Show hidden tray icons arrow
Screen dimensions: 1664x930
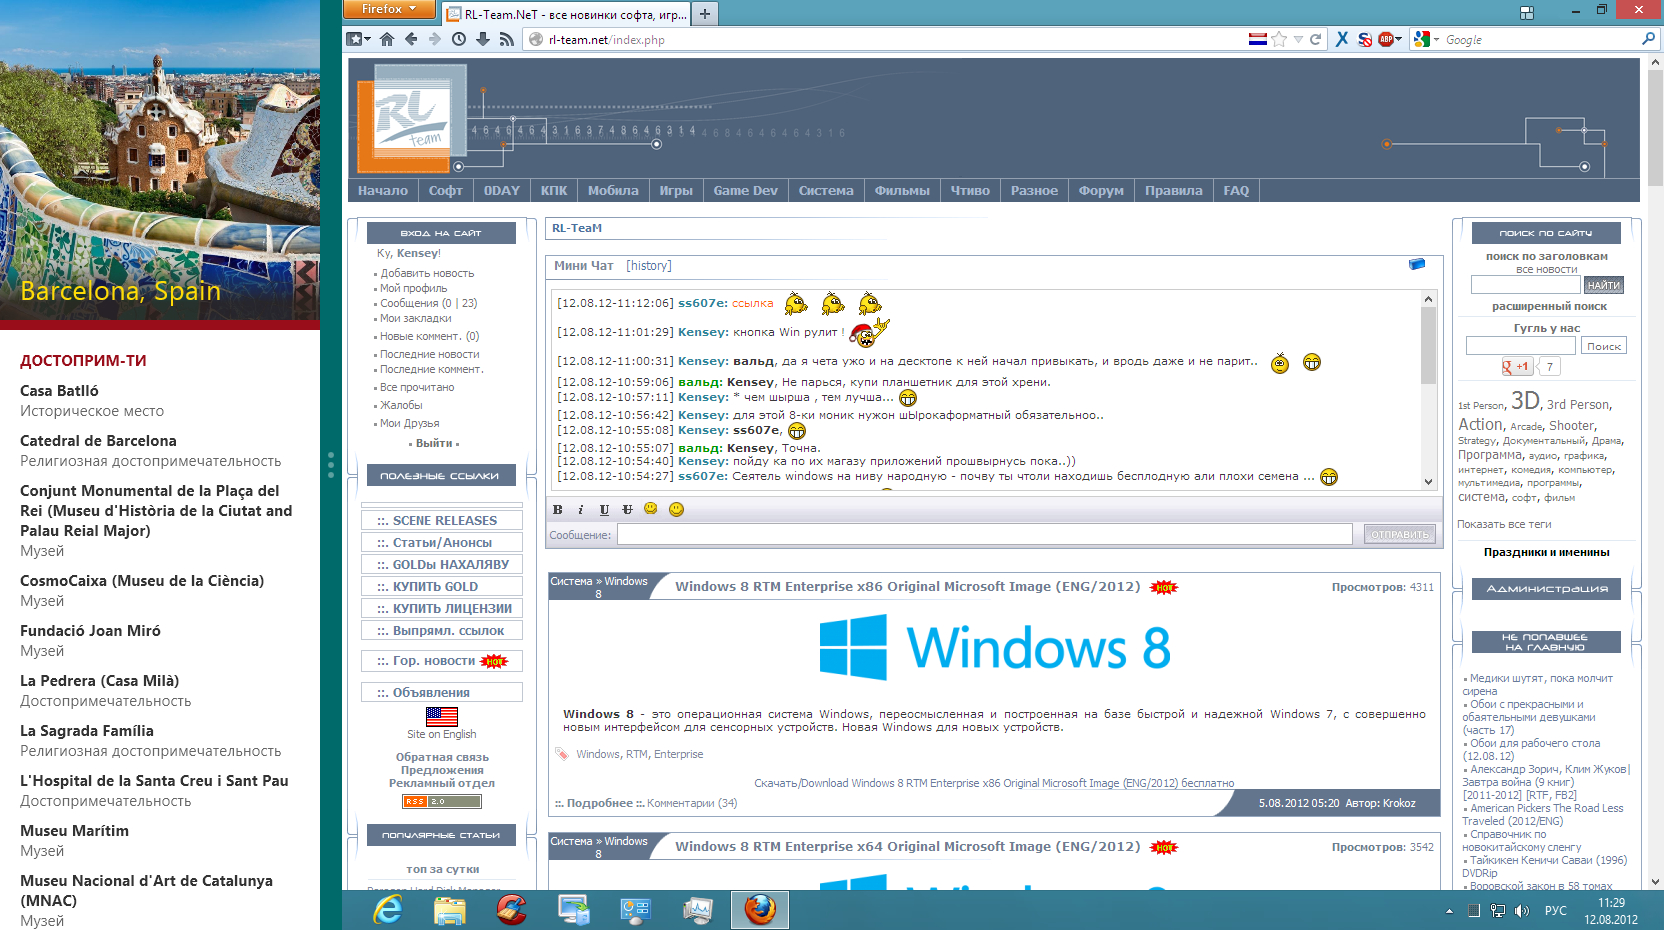[1449, 911]
